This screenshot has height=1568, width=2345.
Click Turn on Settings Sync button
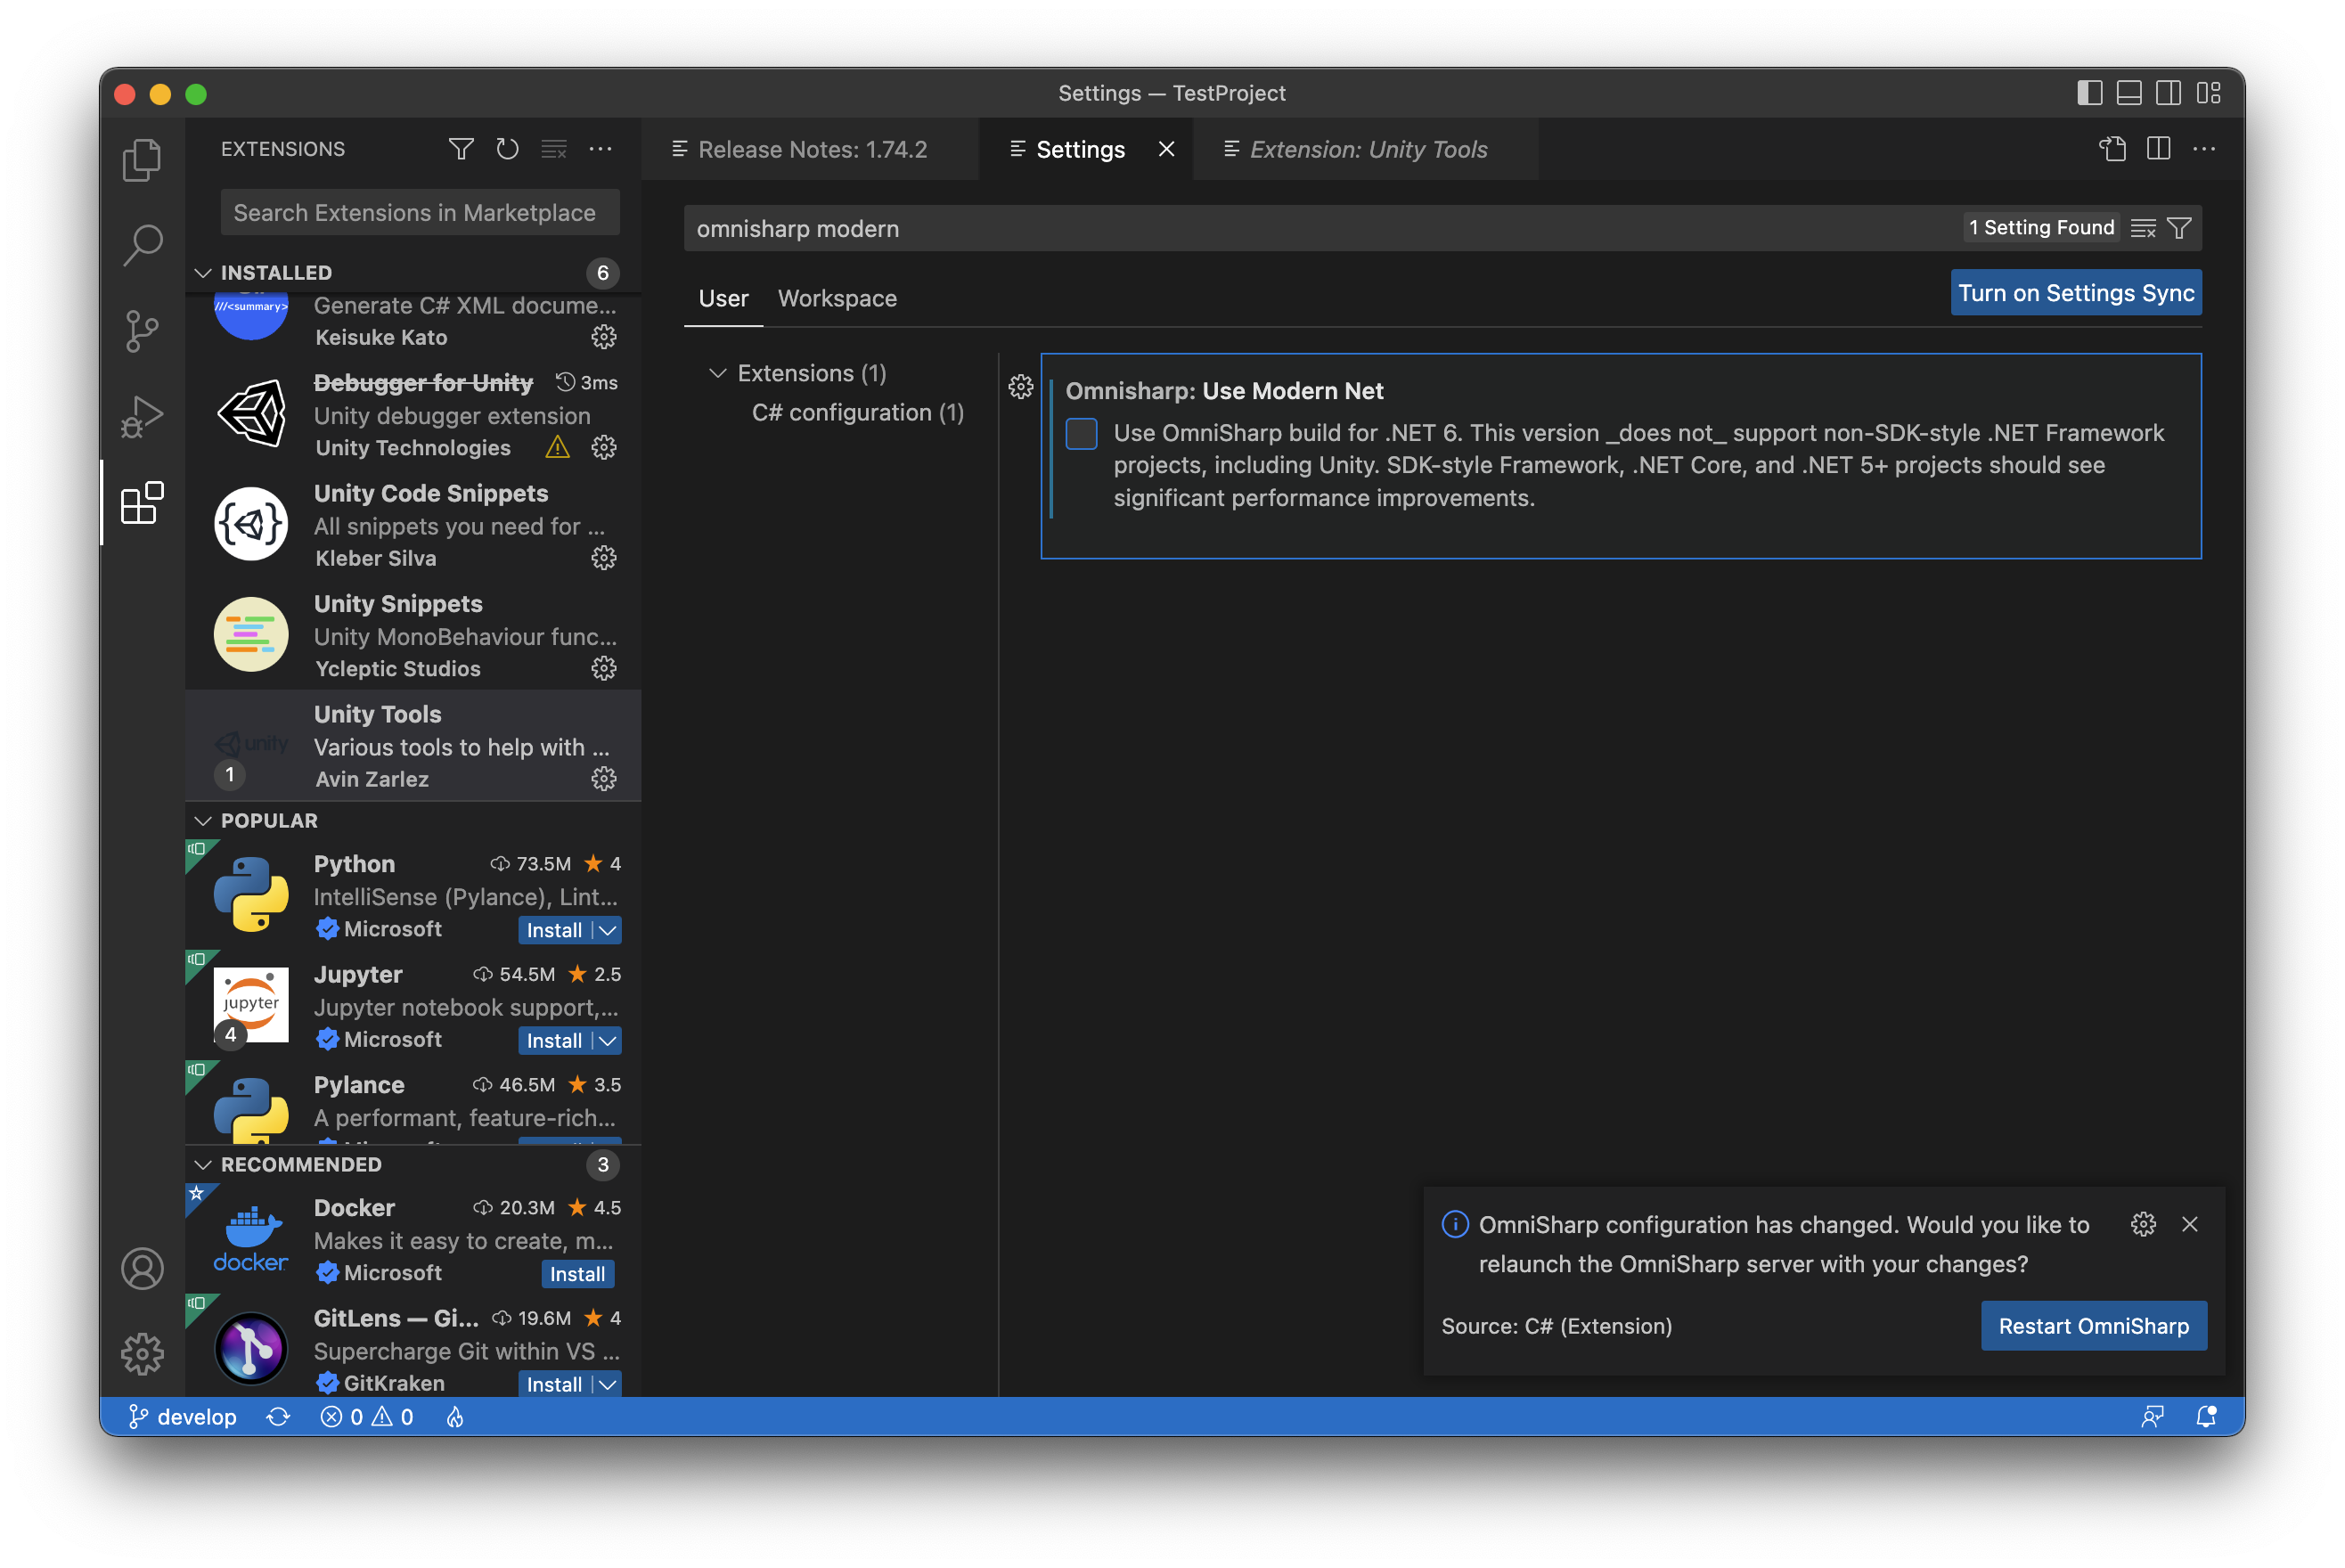[2075, 293]
